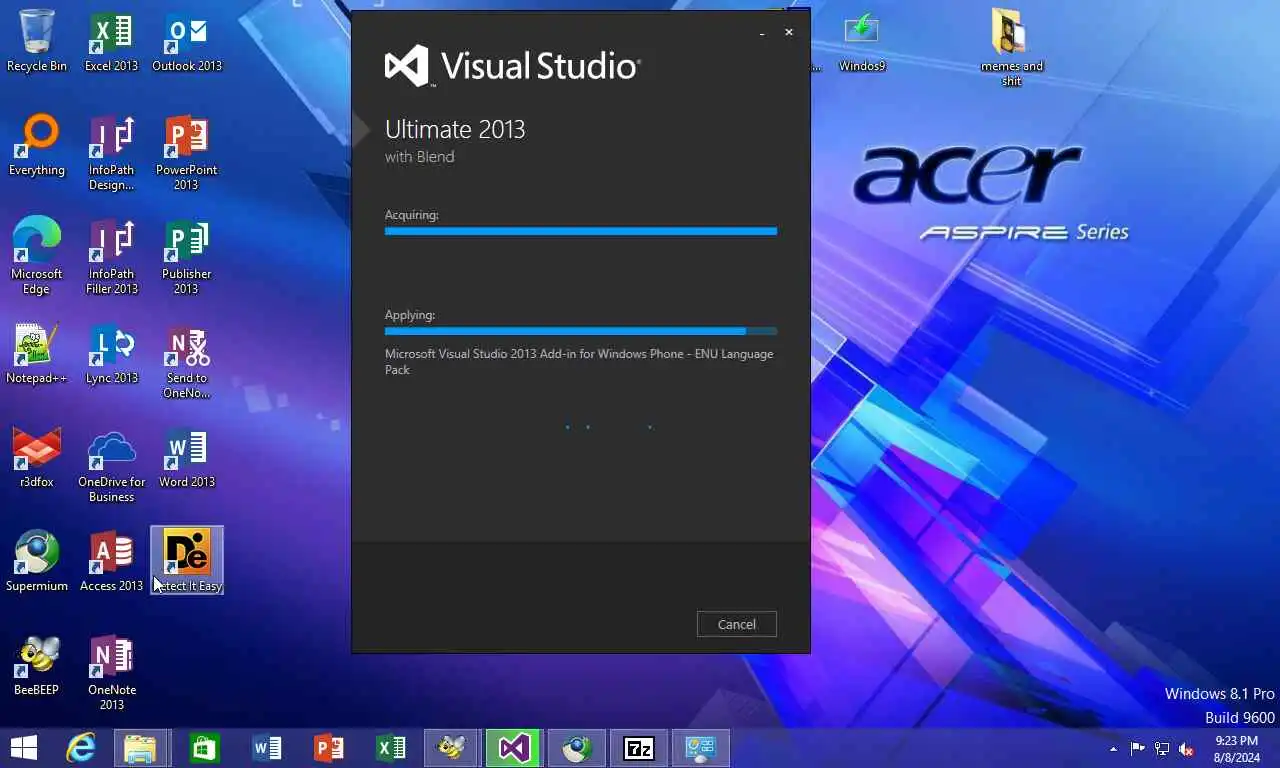Viewport: 1280px width, 768px height.
Task: Open Action Center flag in tray
Action: [1138, 749]
